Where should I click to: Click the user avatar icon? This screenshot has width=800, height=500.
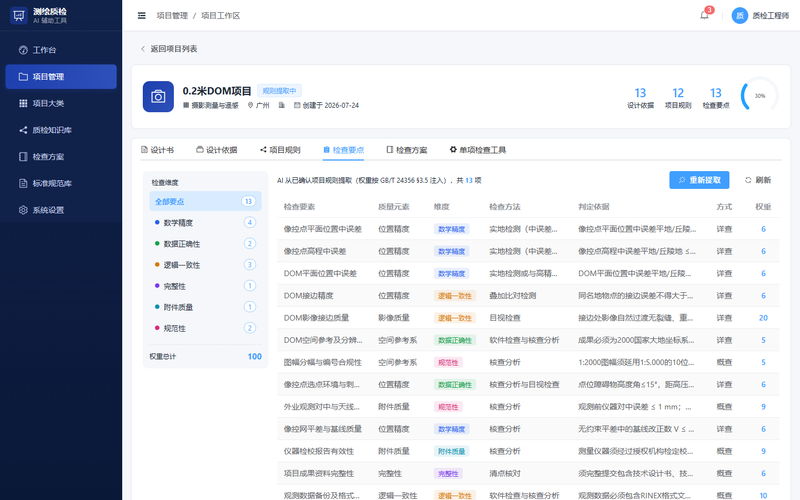pyautogui.click(x=739, y=15)
